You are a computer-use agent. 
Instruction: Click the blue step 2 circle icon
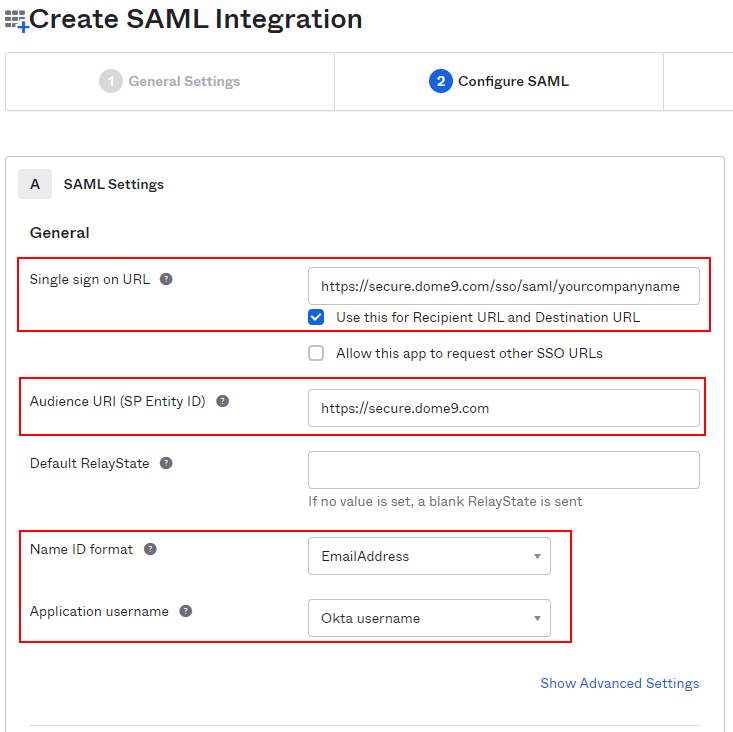(x=440, y=81)
